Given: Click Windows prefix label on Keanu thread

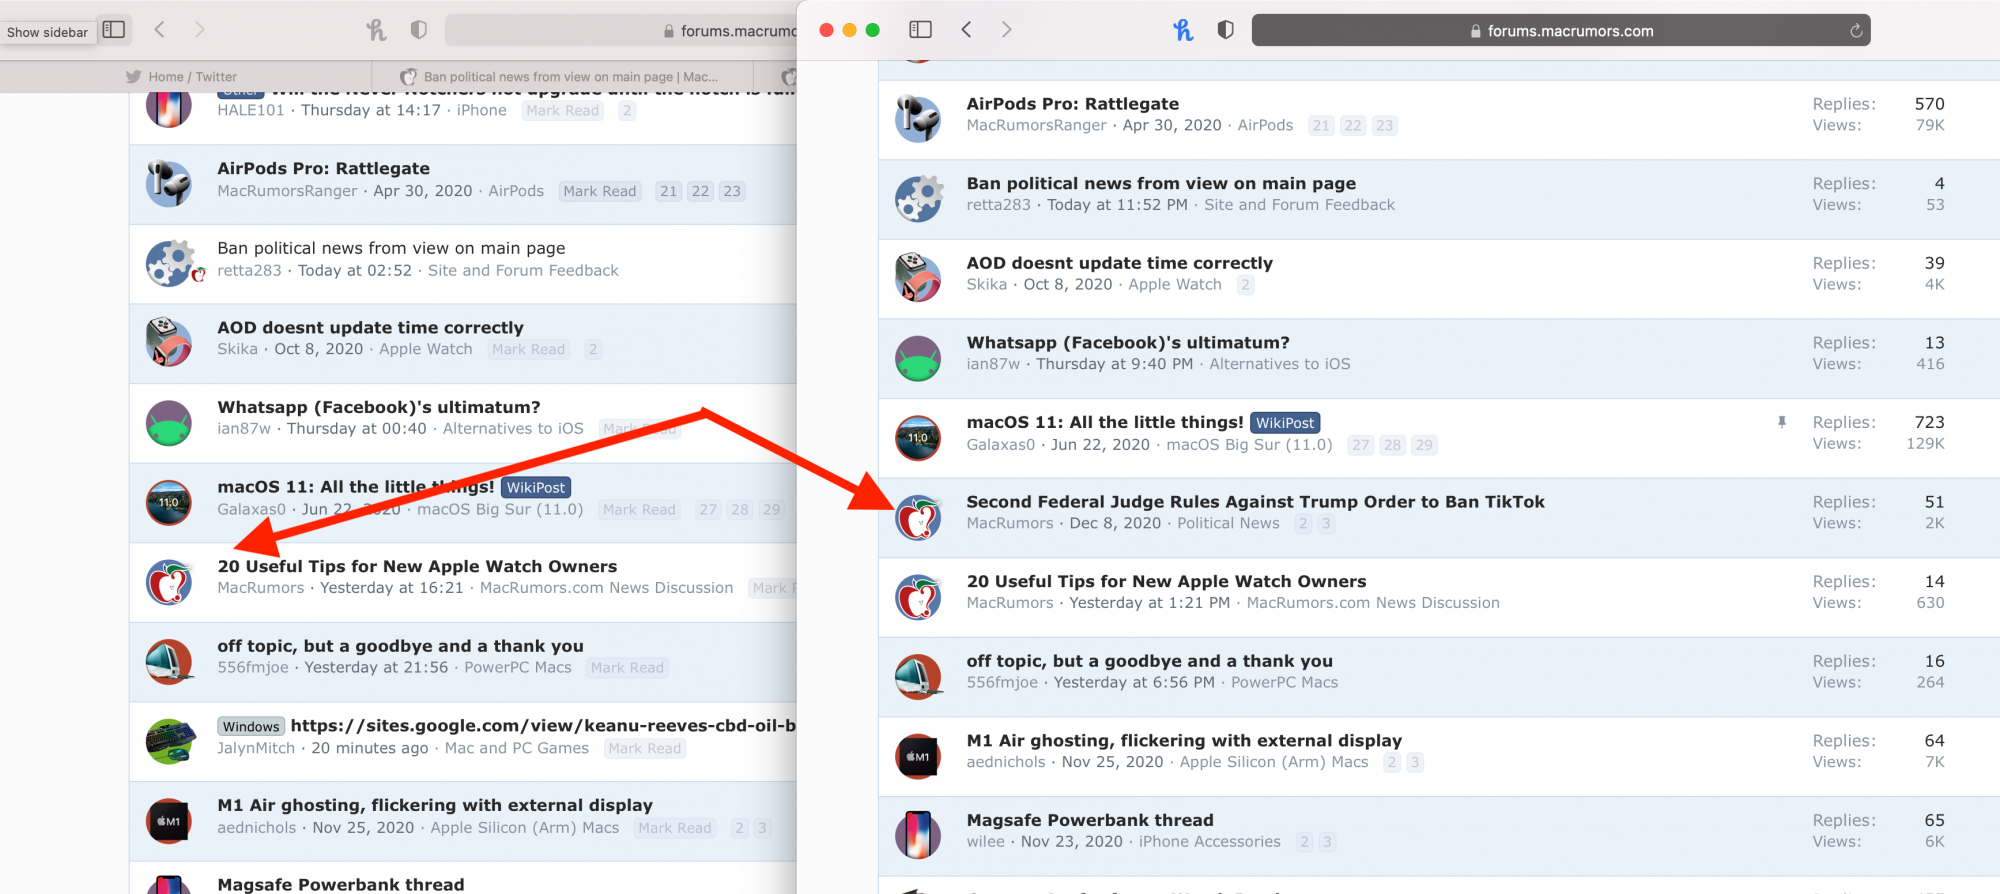Looking at the screenshot, I should pos(251,727).
